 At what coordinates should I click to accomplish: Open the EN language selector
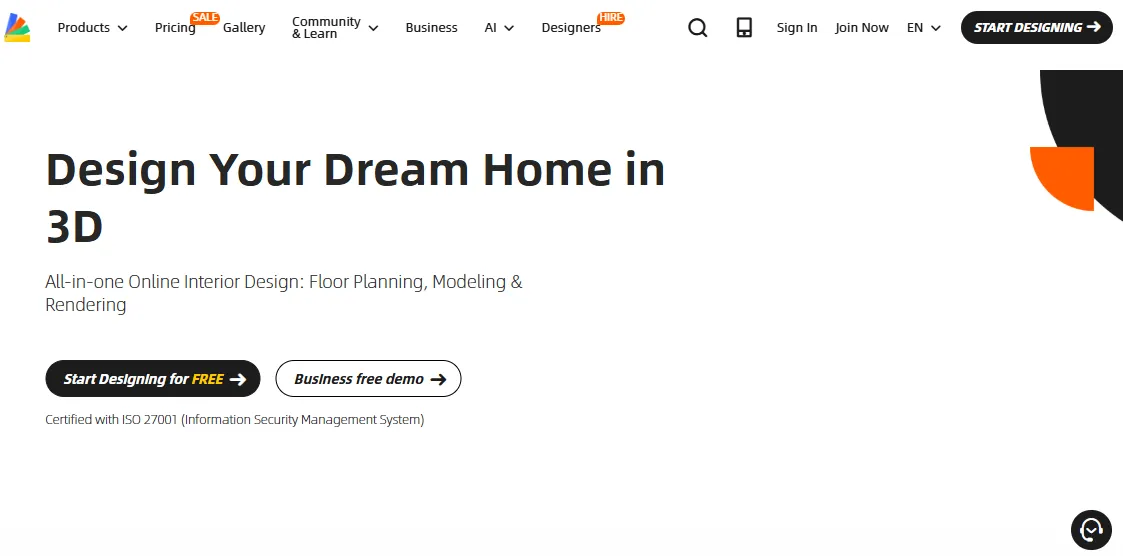coord(923,28)
